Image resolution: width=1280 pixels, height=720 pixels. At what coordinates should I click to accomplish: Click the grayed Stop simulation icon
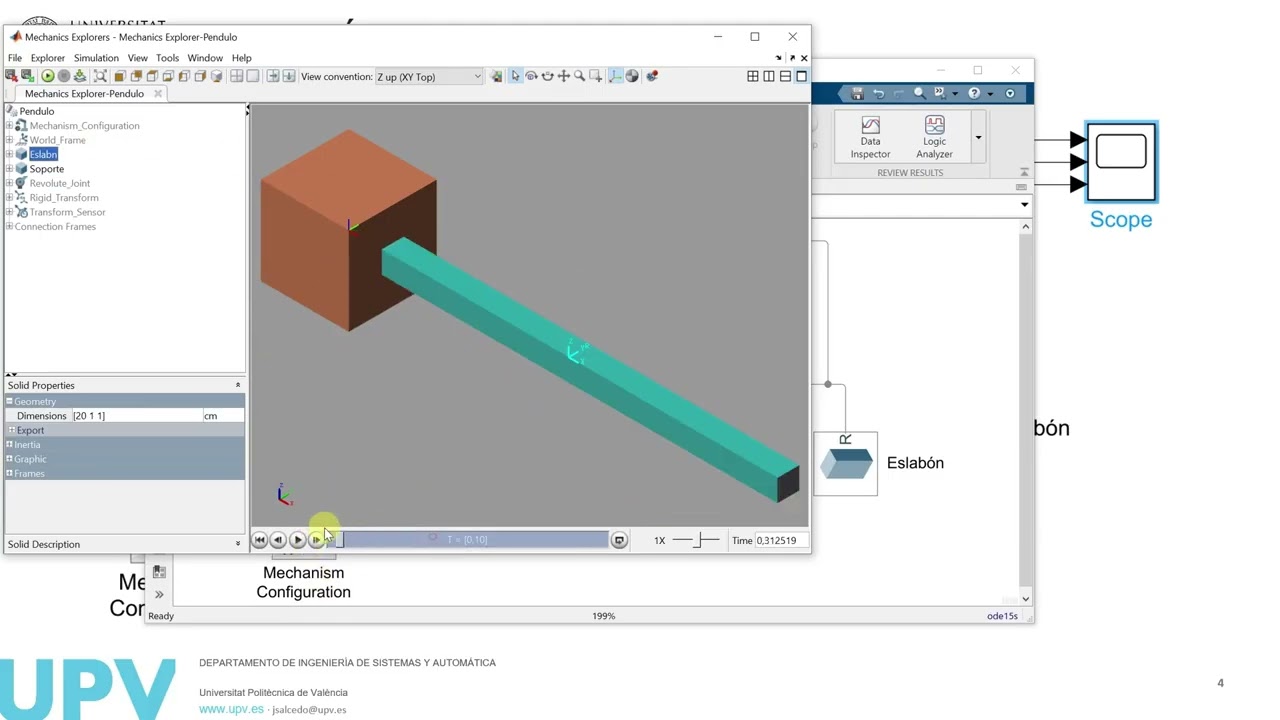click(64, 76)
